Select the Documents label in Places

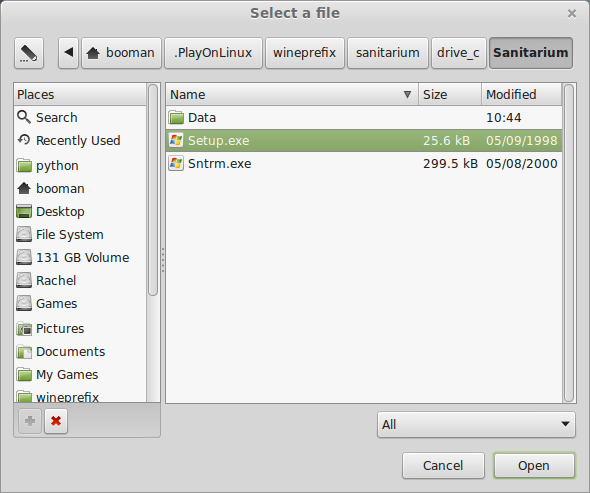71,351
